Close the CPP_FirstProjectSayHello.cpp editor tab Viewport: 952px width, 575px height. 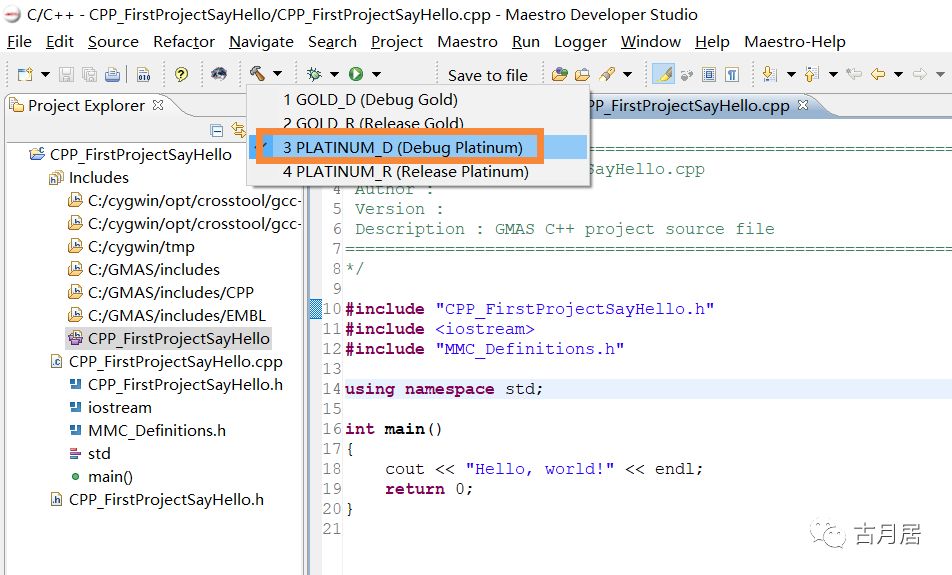(804, 105)
